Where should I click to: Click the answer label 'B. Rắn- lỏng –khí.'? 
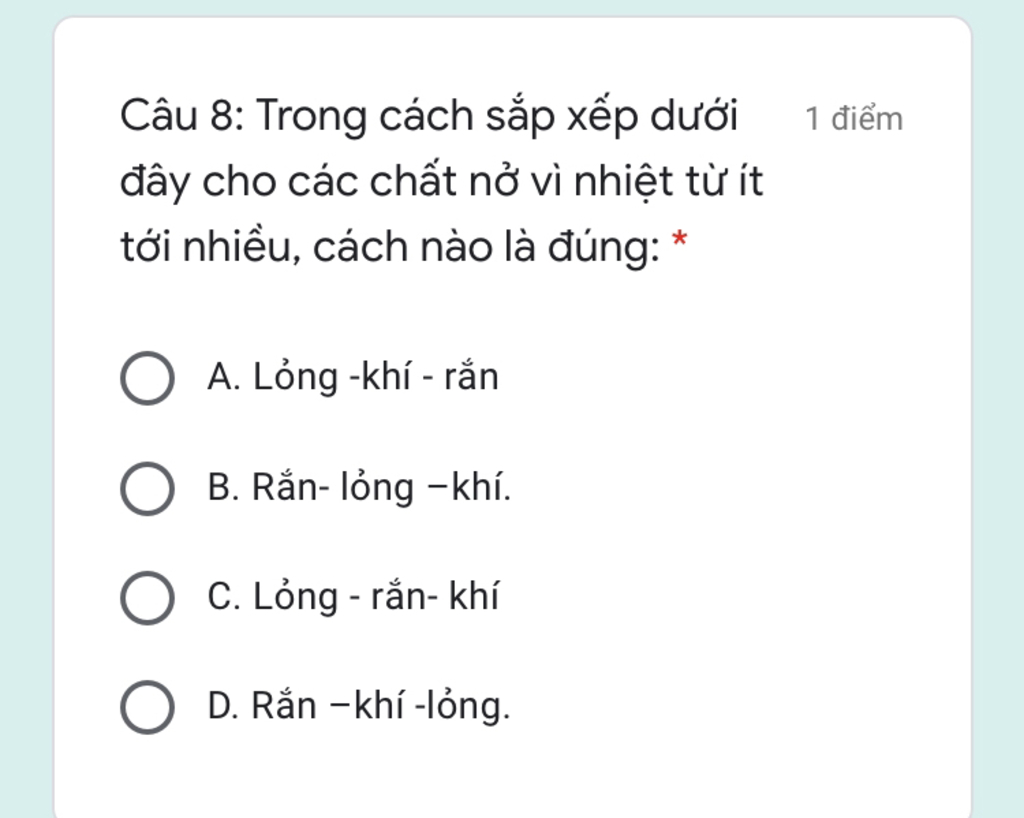pos(359,488)
